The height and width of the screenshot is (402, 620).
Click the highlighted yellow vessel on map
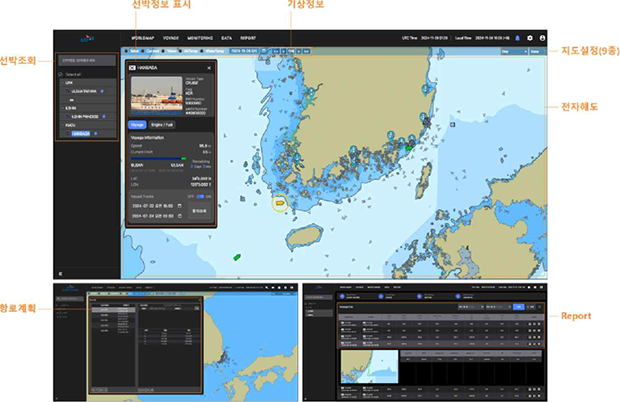280,203
